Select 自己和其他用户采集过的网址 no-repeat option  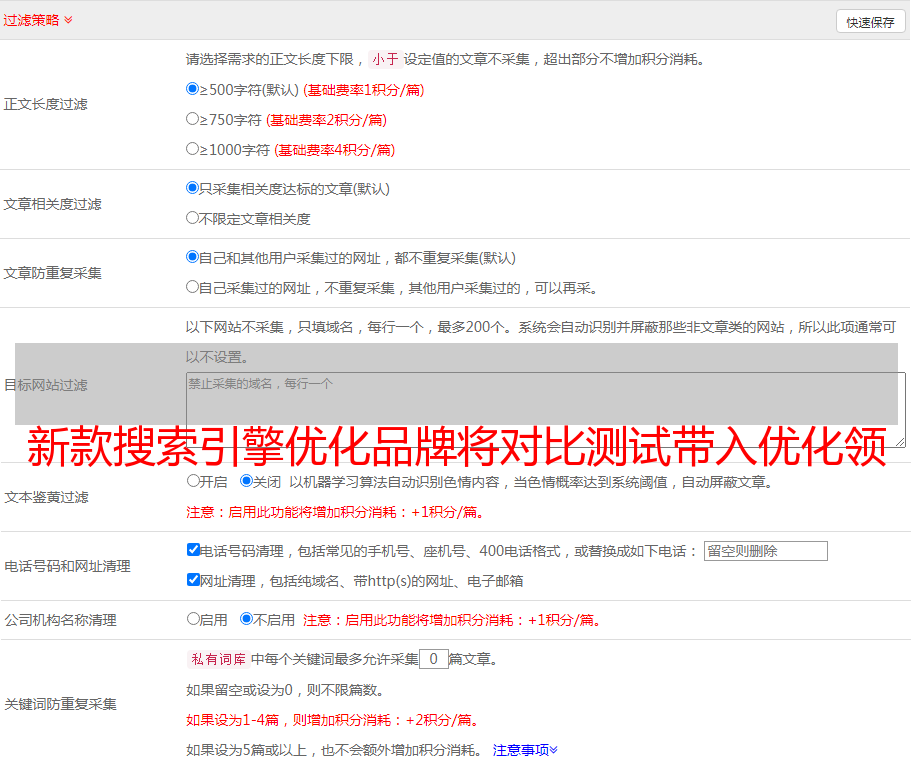tap(193, 257)
